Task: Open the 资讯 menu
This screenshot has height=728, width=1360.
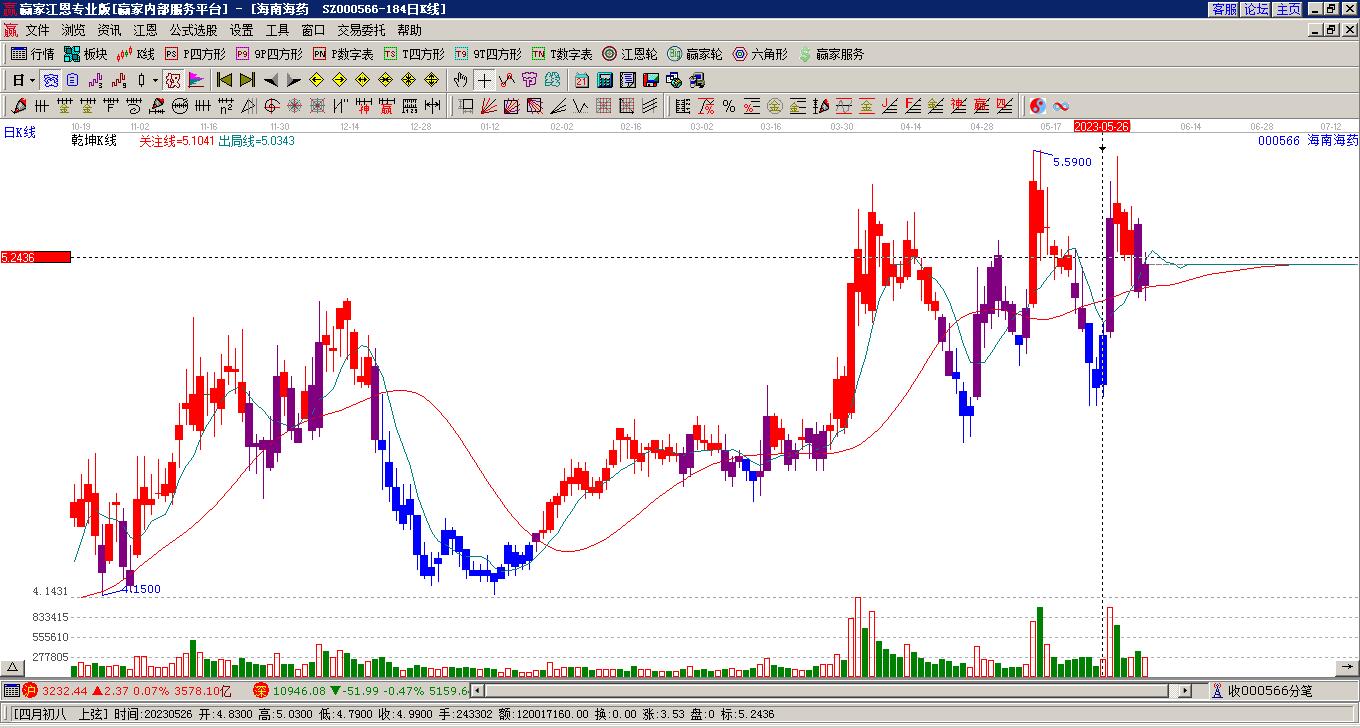Action: [x=109, y=30]
